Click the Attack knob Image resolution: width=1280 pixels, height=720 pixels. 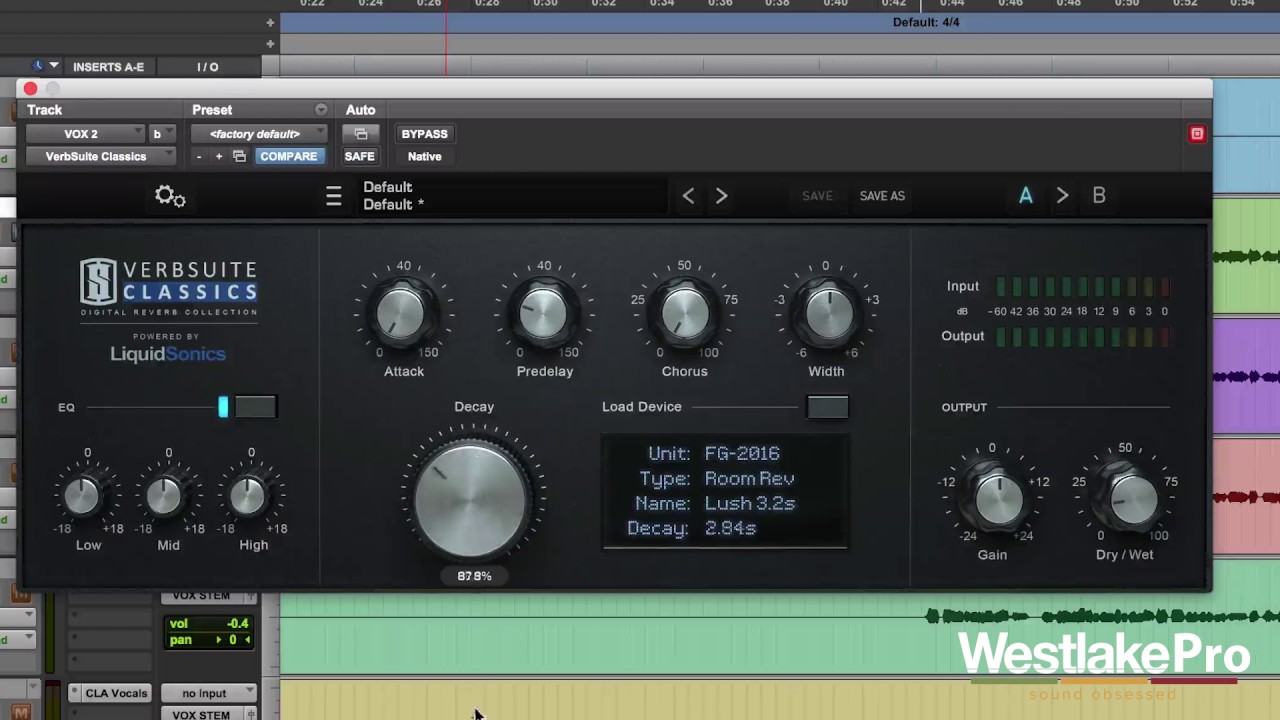(402, 313)
